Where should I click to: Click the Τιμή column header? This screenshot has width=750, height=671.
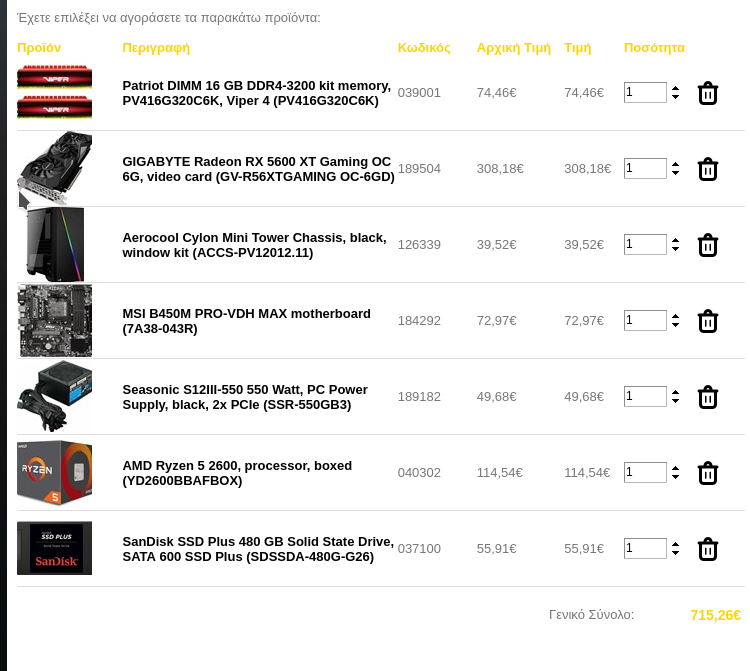tap(577, 48)
